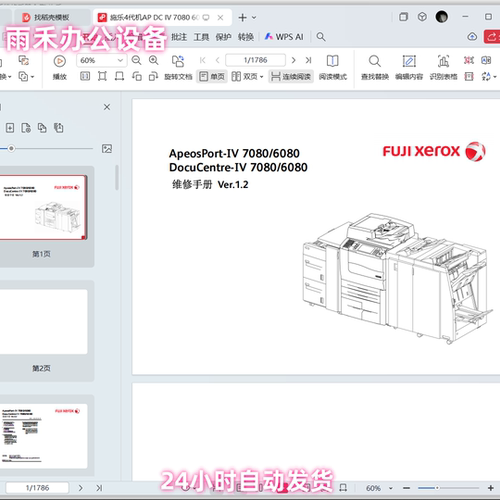Go to previous page arrow in toolbar
This screenshot has height=500, width=500.
(218, 60)
